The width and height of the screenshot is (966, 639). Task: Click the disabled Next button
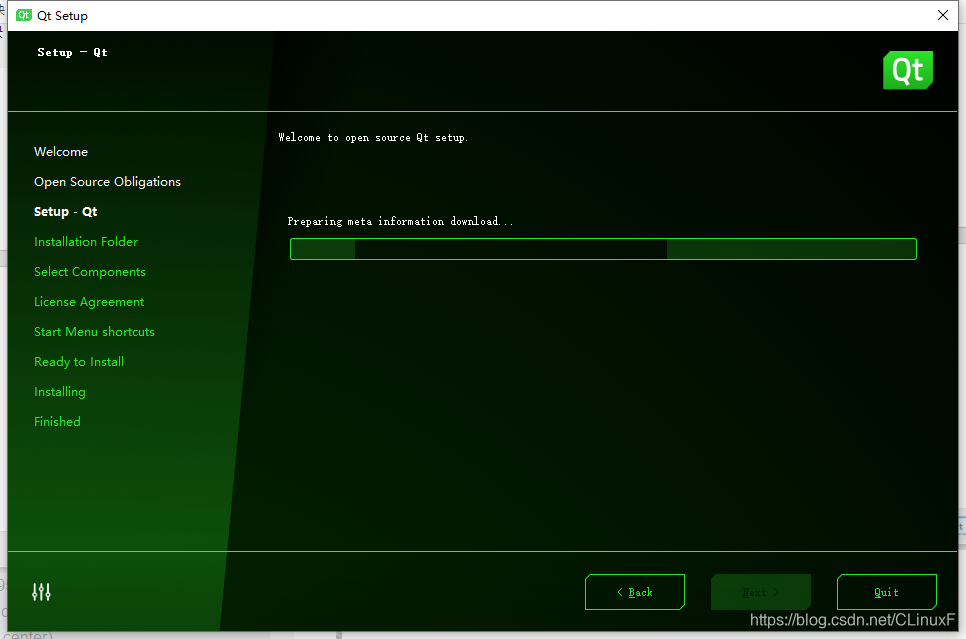[760, 592]
